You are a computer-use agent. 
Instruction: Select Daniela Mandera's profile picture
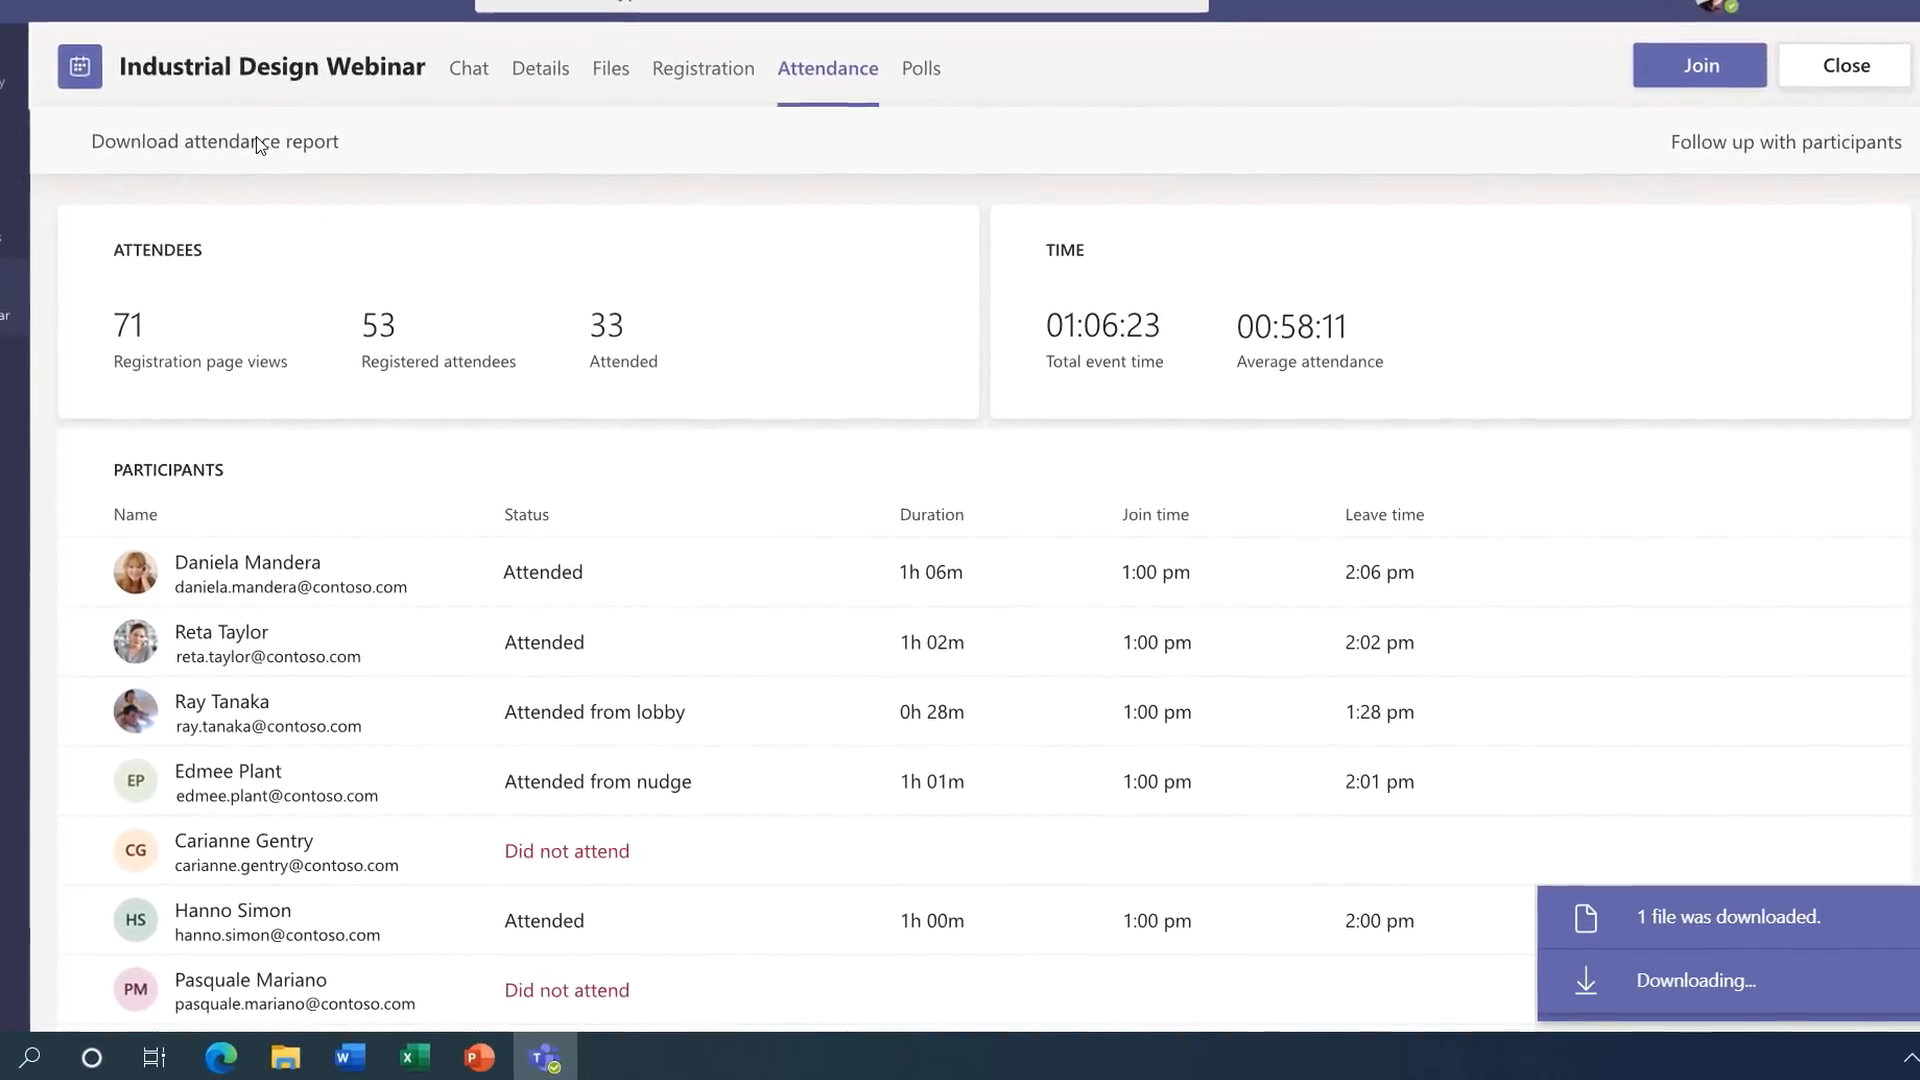(135, 573)
